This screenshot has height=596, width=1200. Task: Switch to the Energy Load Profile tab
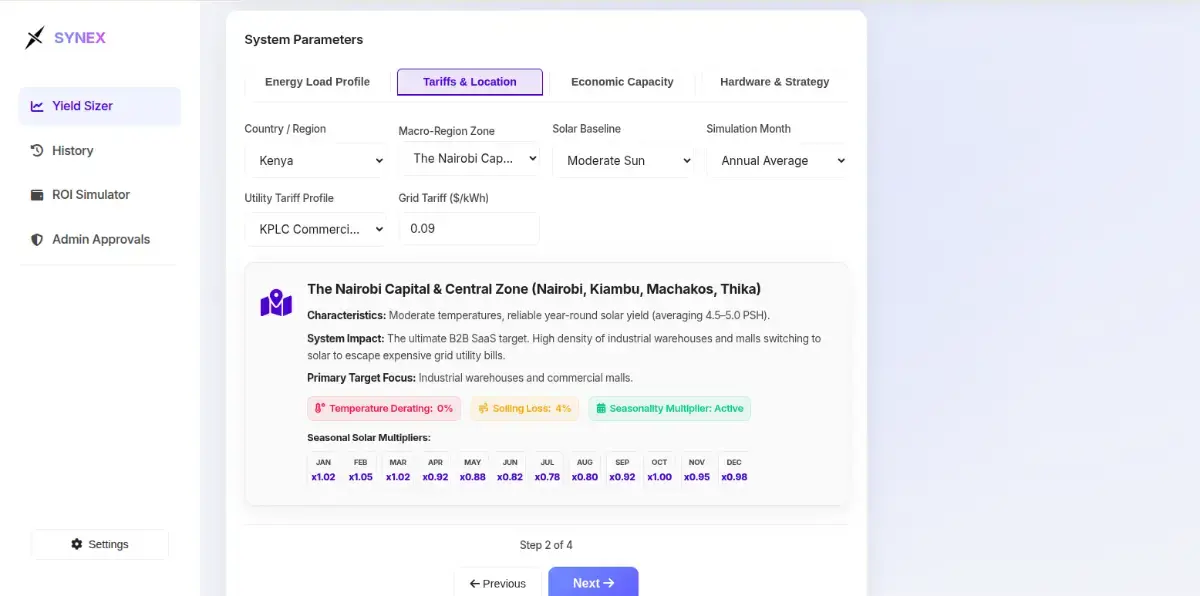[x=317, y=82]
